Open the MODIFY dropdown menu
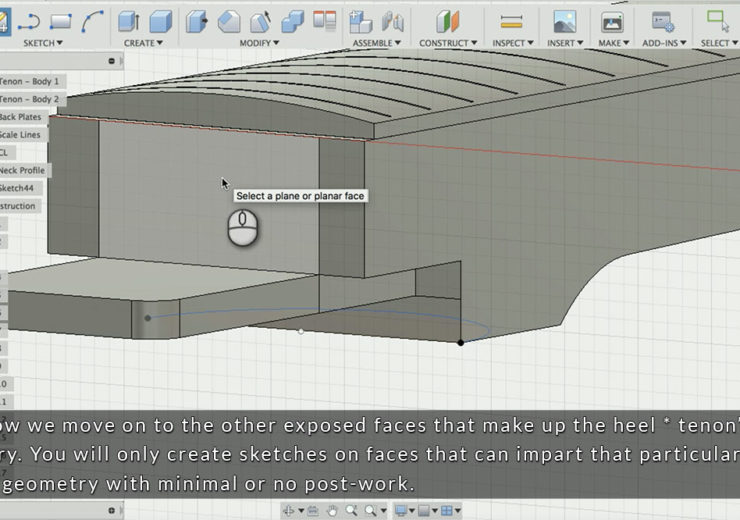The image size is (740, 520). coord(259,43)
